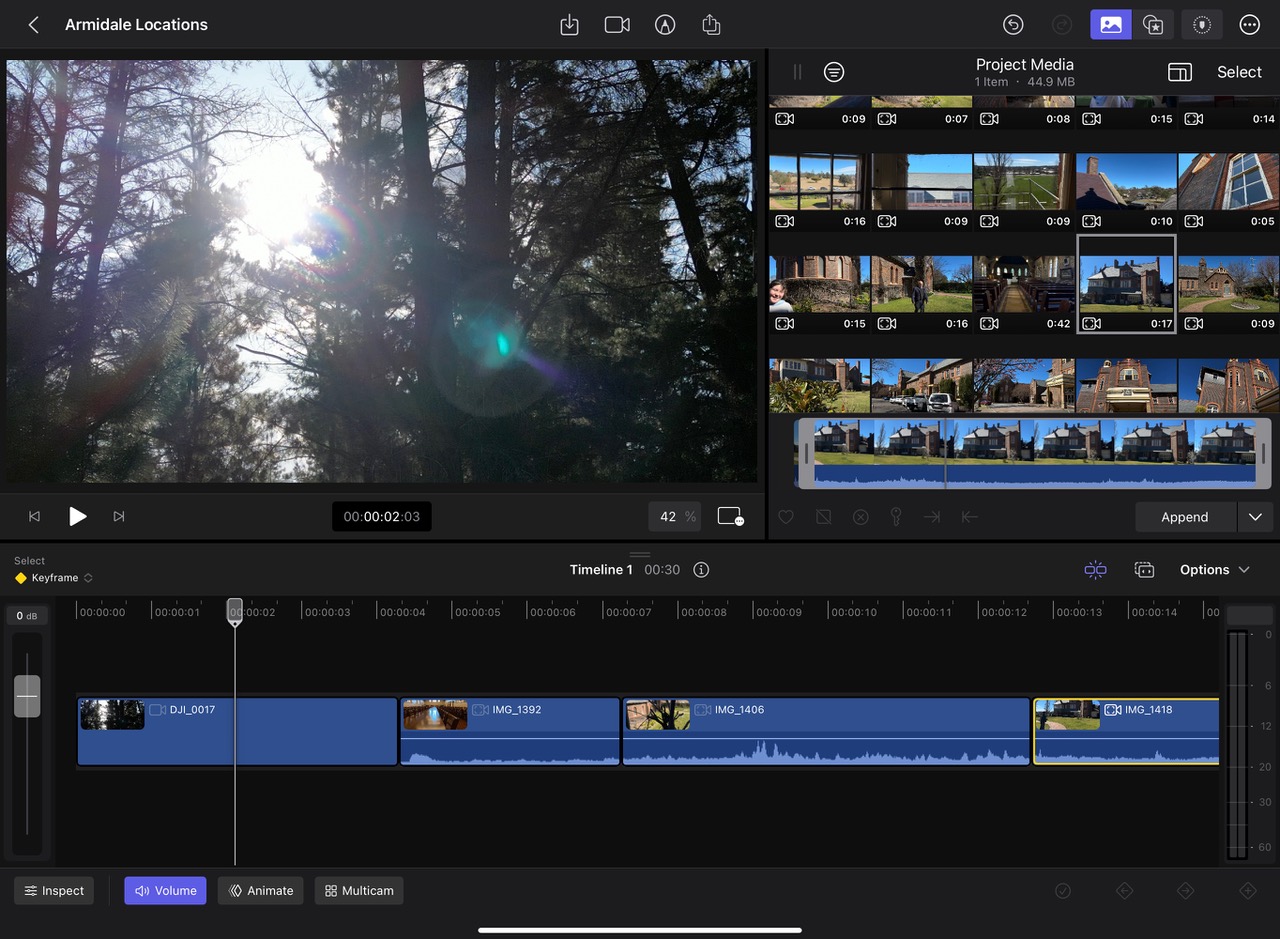Open the Multicam tab
Viewport: 1280px width, 939px height.
359,891
